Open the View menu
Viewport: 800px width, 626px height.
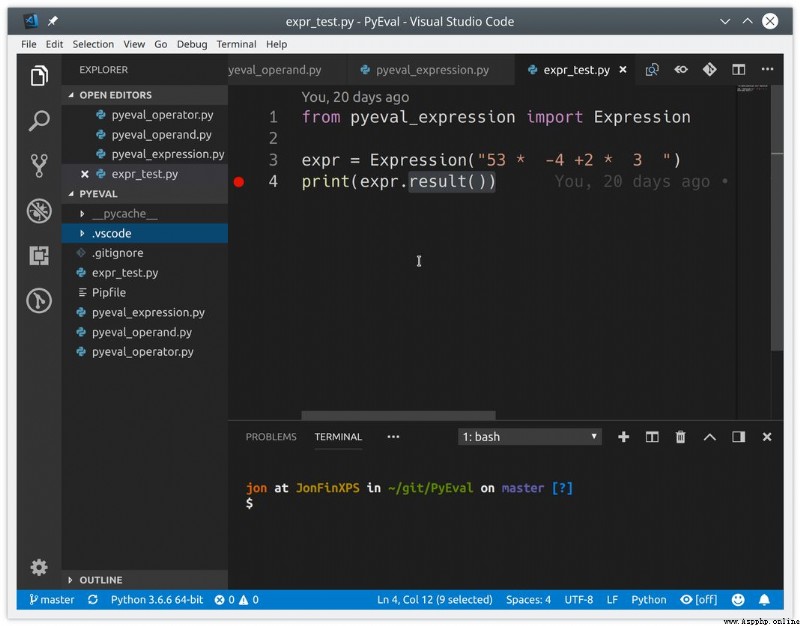[x=134, y=44]
